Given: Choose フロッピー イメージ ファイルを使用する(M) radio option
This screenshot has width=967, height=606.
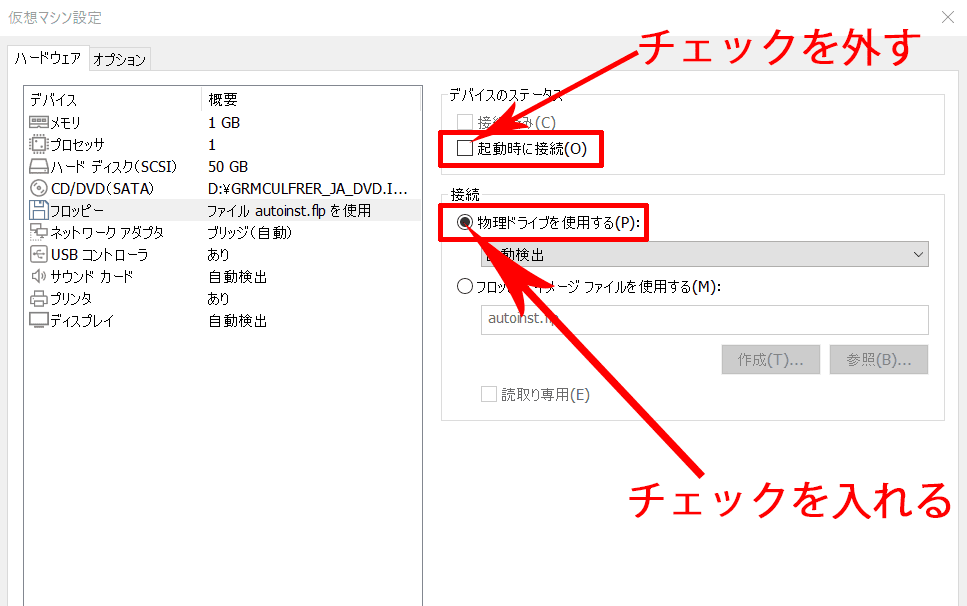Looking at the screenshot, I should pos(464,287).
